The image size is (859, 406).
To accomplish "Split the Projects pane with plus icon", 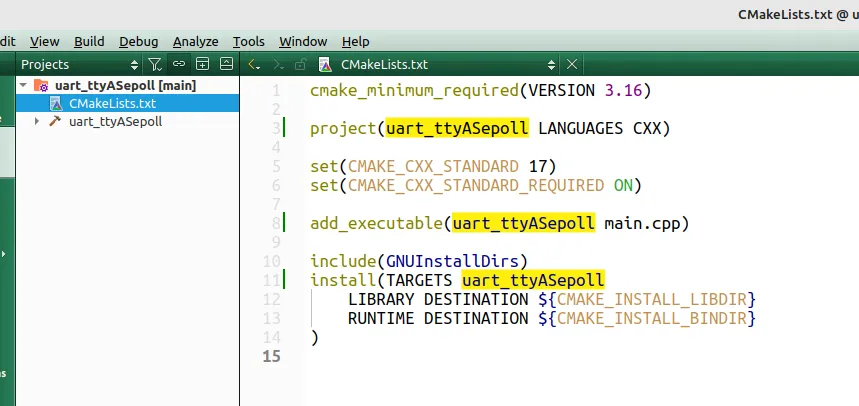I will (203, 64).
